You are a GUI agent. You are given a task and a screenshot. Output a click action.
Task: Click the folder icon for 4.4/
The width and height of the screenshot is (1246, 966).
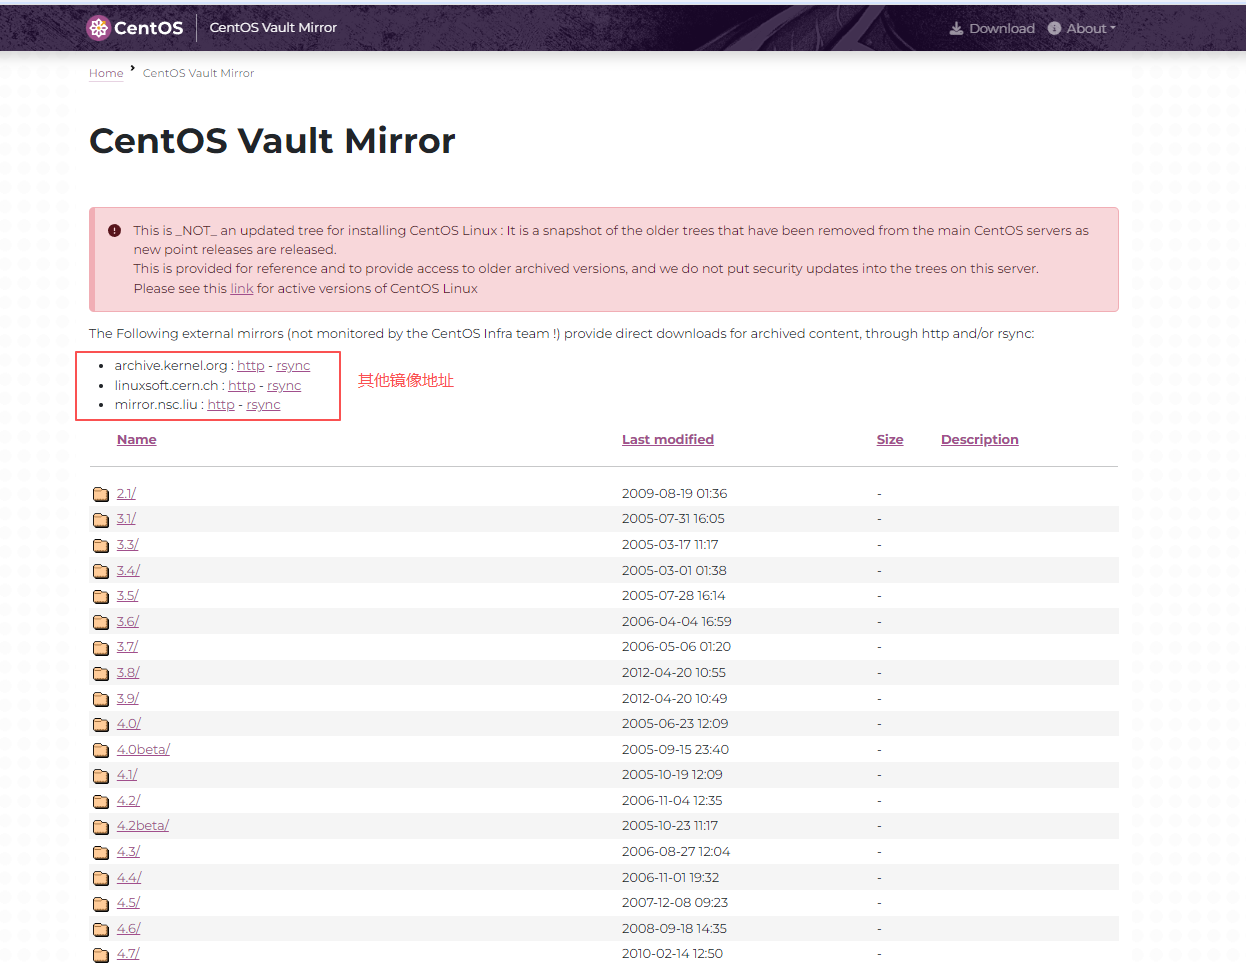(x=101, y=878)
